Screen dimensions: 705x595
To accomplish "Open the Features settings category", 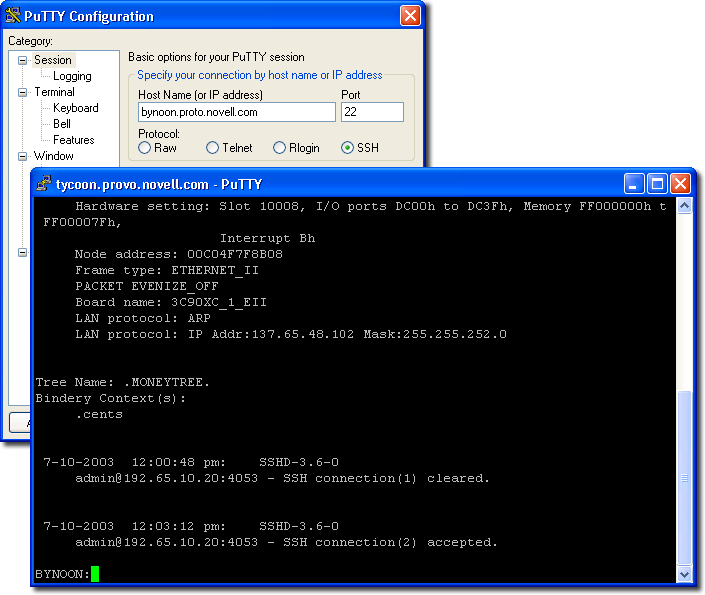I will [74, 140].
